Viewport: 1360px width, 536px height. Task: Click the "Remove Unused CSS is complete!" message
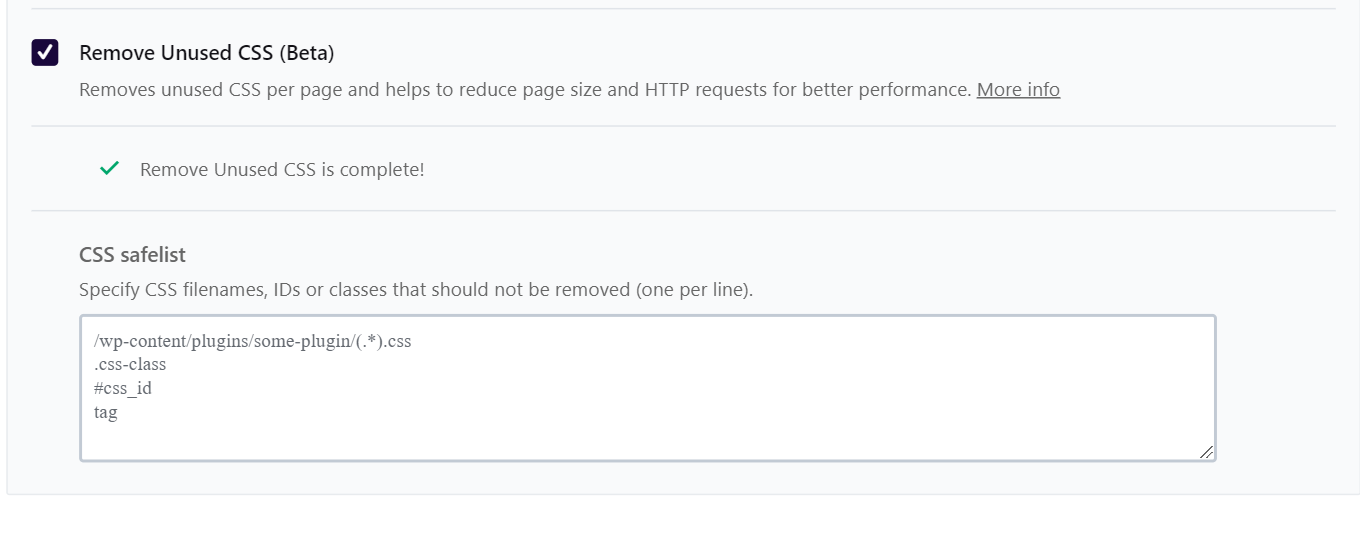tap(282, 170)
